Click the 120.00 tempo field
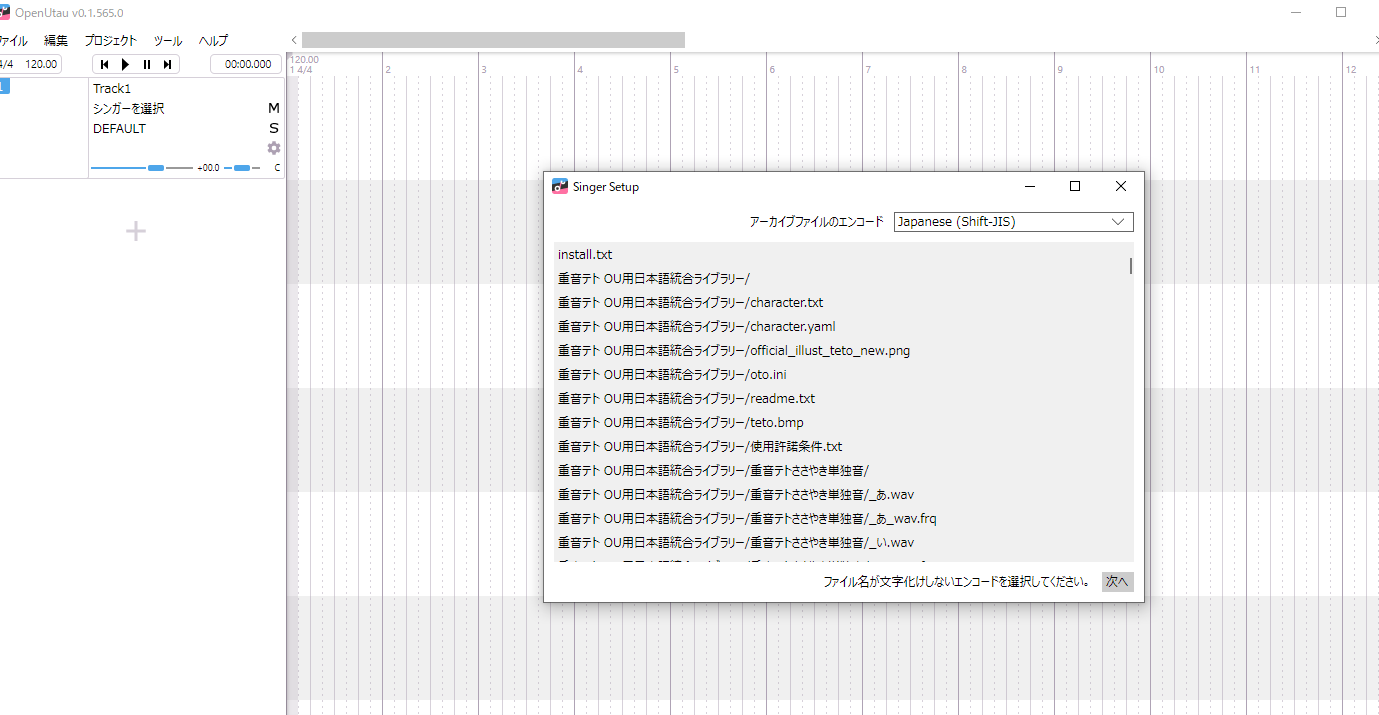Image resolution: width=1379 pixels, height=715 pixels. point(41,64)
